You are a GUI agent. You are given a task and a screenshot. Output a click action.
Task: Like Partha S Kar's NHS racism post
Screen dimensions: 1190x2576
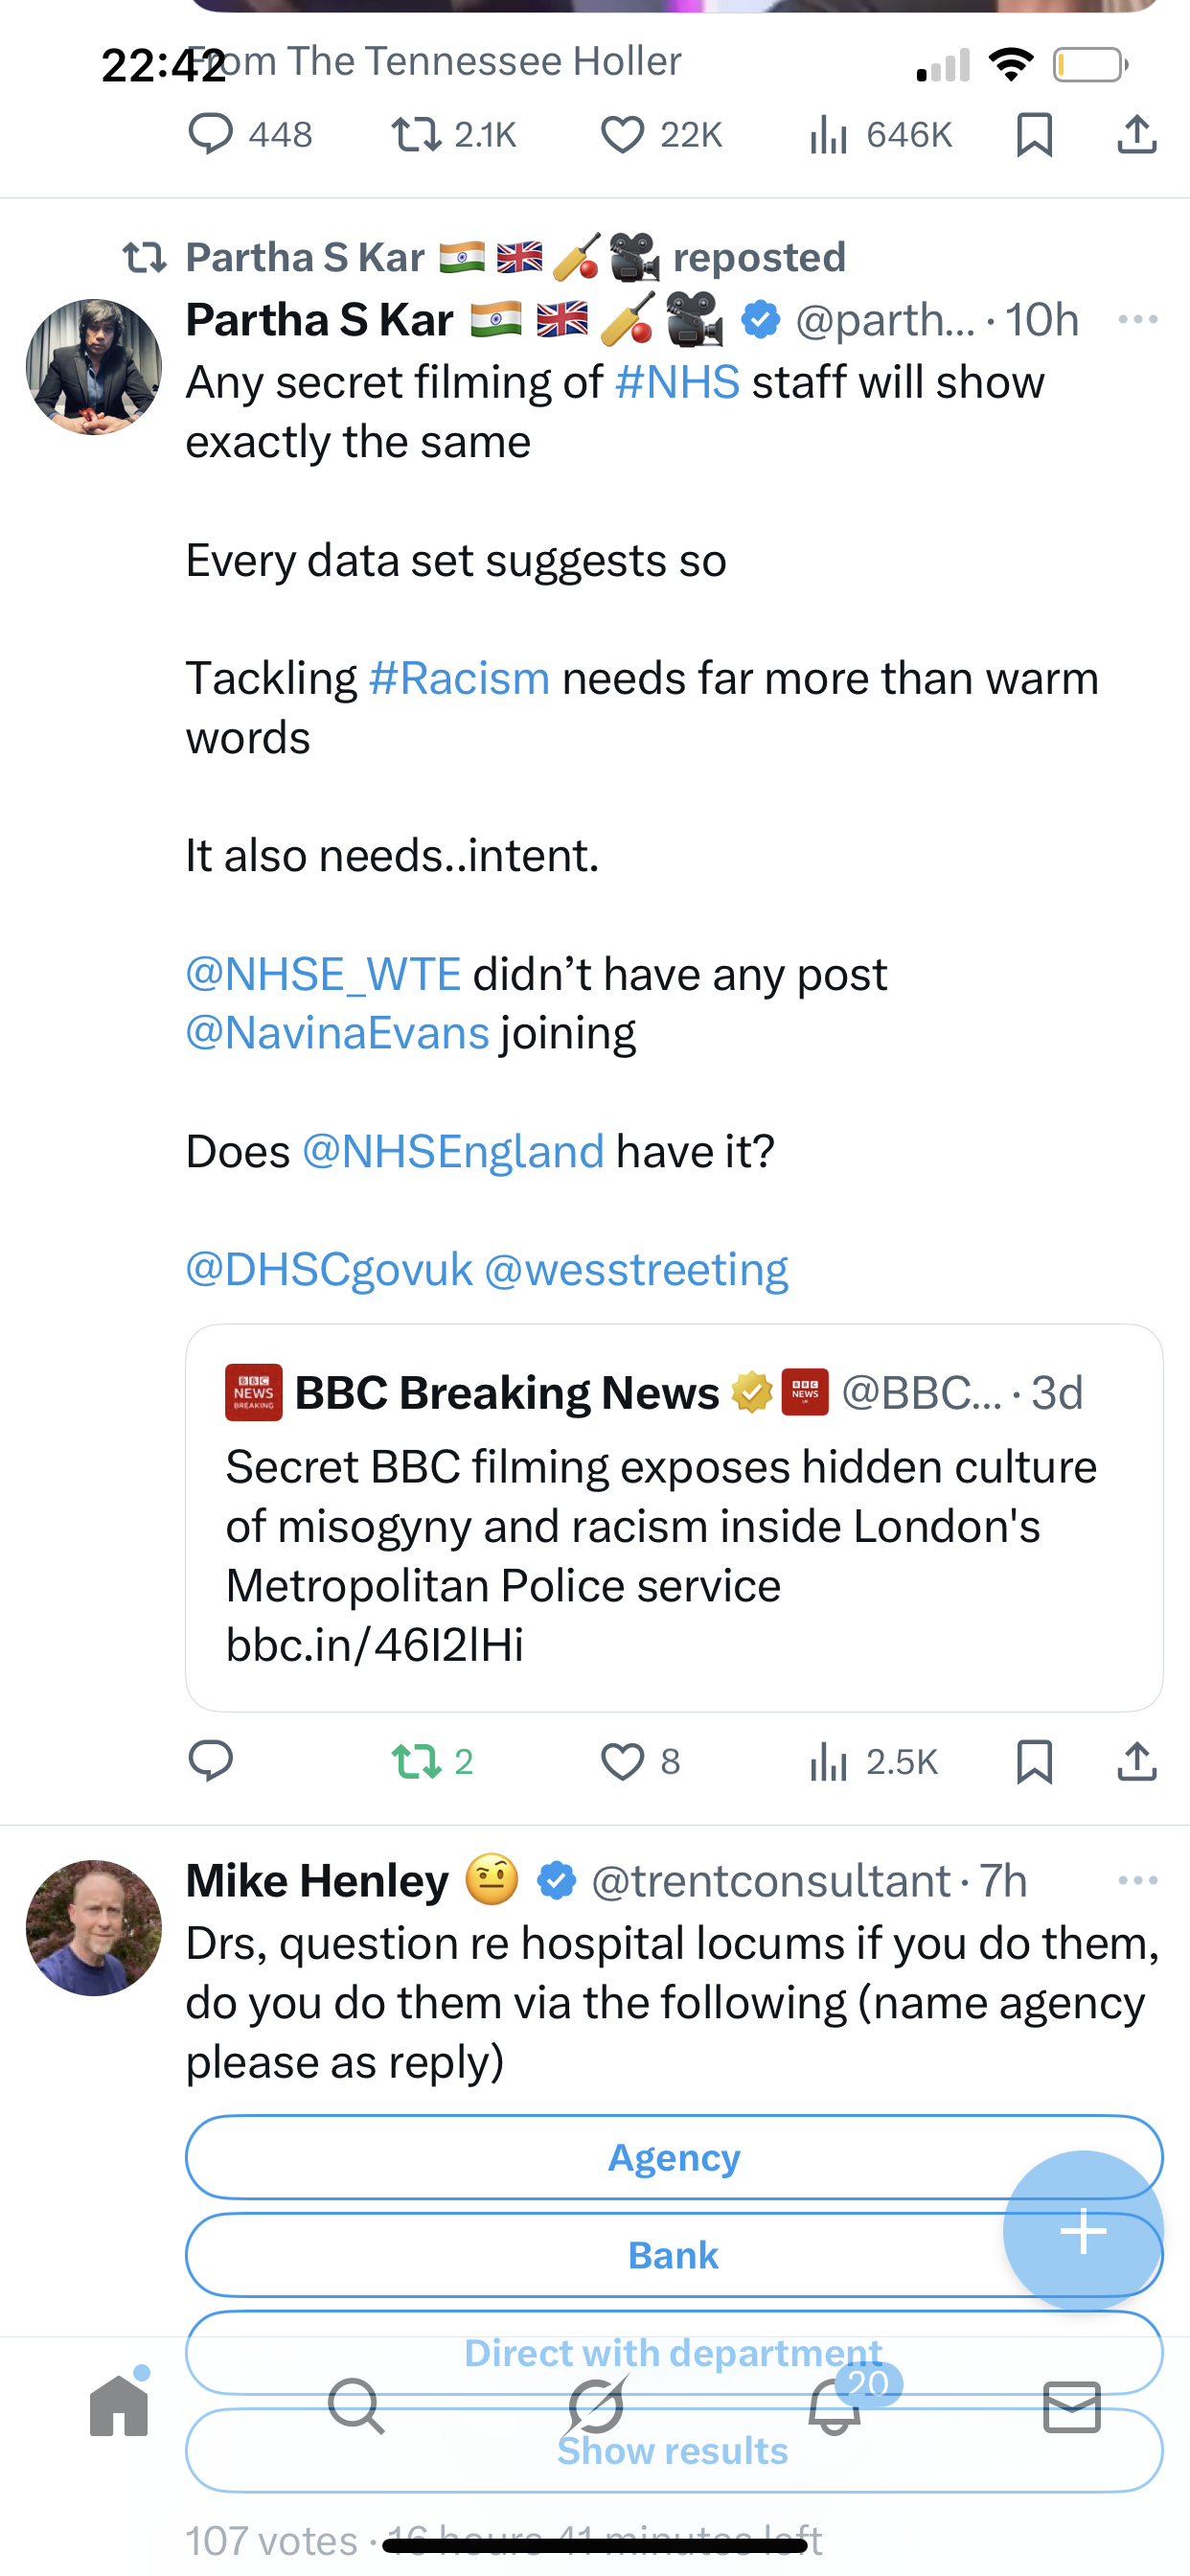pyautogui.click(x=623, y=1762)
